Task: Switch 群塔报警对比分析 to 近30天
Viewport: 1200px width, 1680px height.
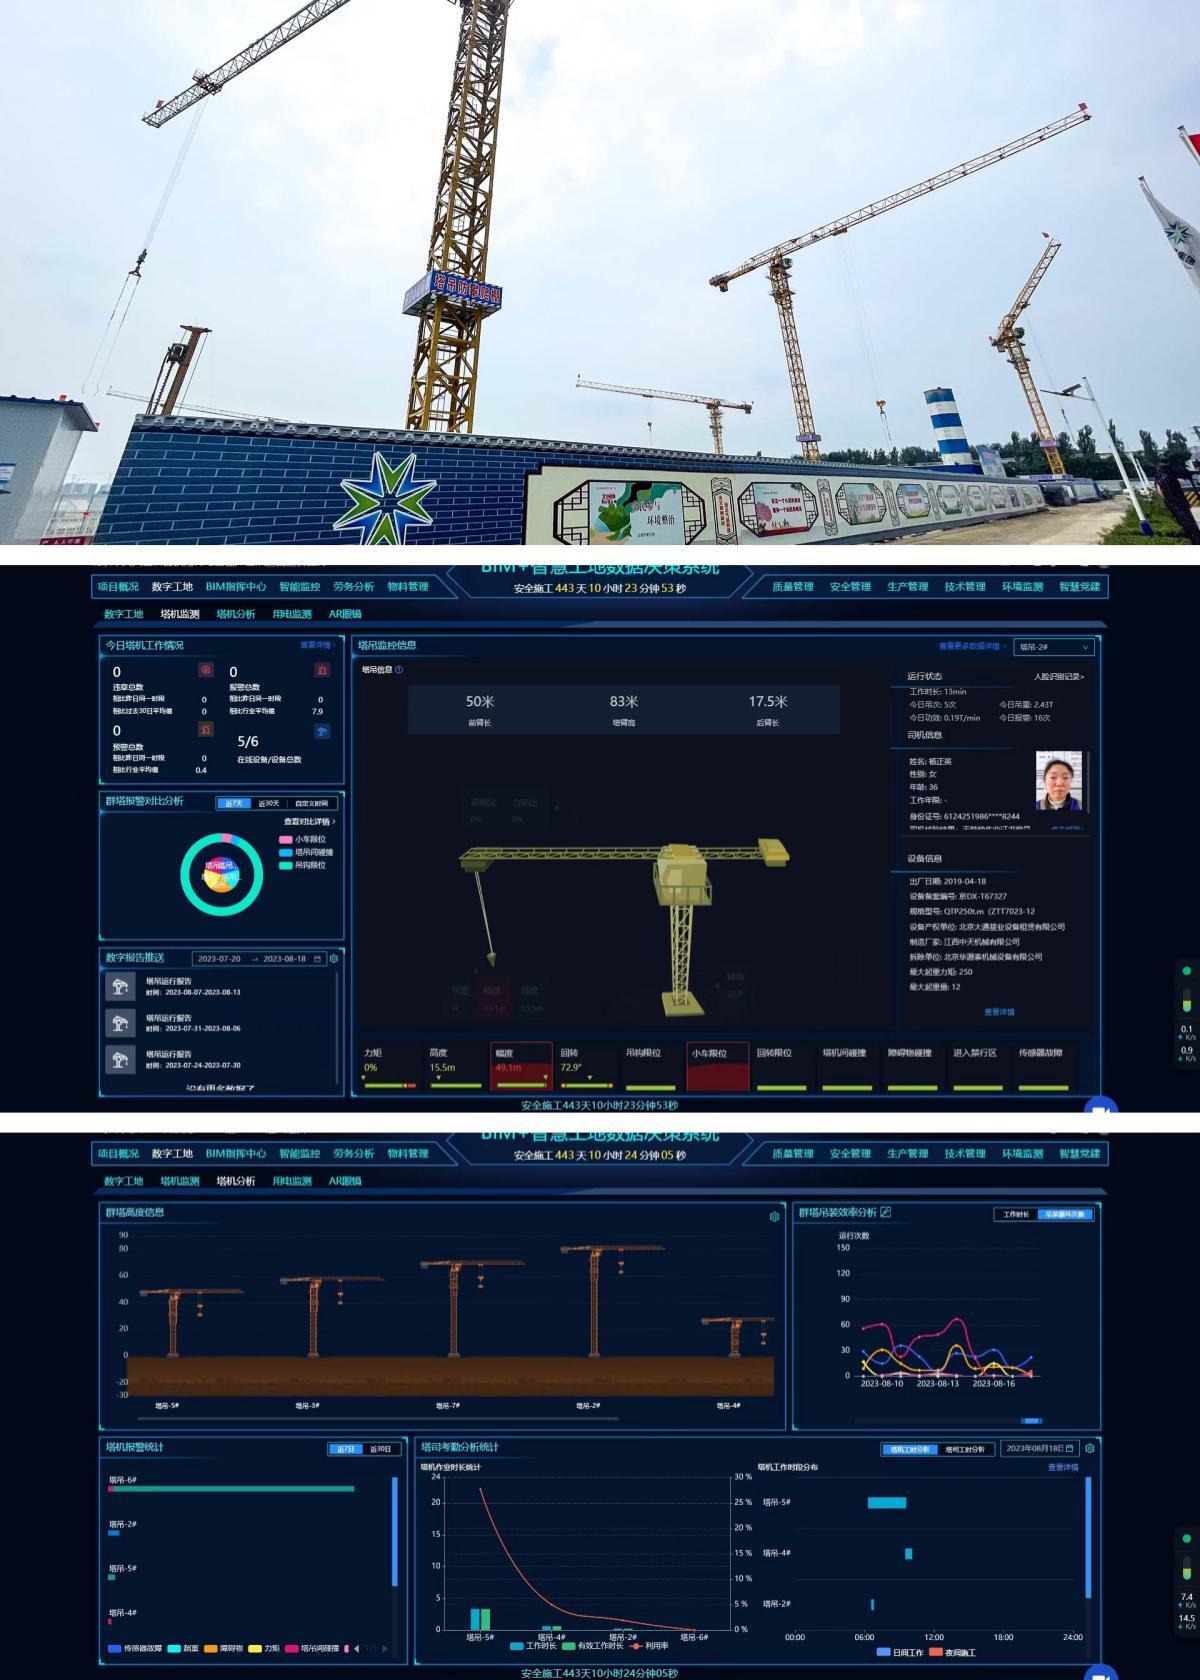Action: [x=269, y=803]
